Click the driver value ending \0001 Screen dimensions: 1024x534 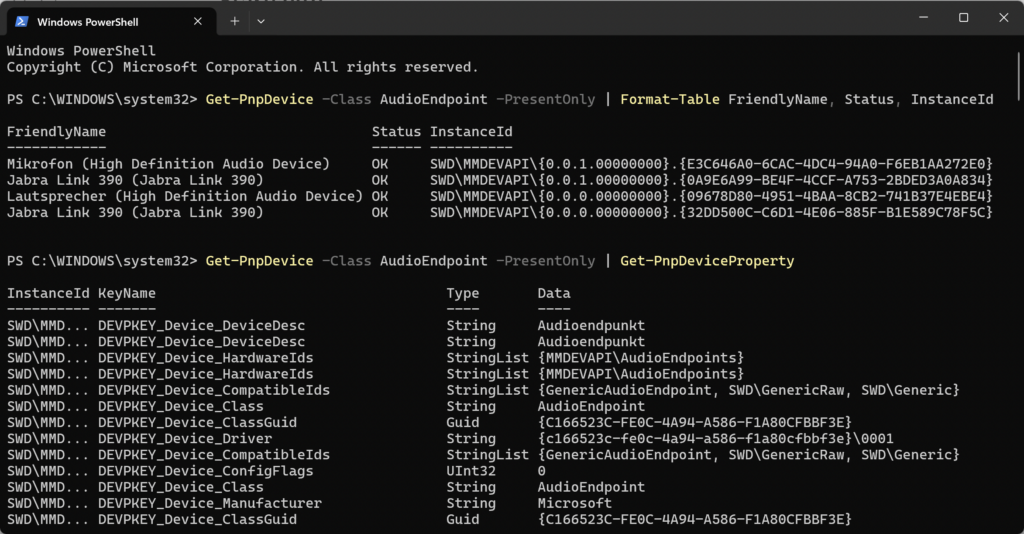[716, 439]
